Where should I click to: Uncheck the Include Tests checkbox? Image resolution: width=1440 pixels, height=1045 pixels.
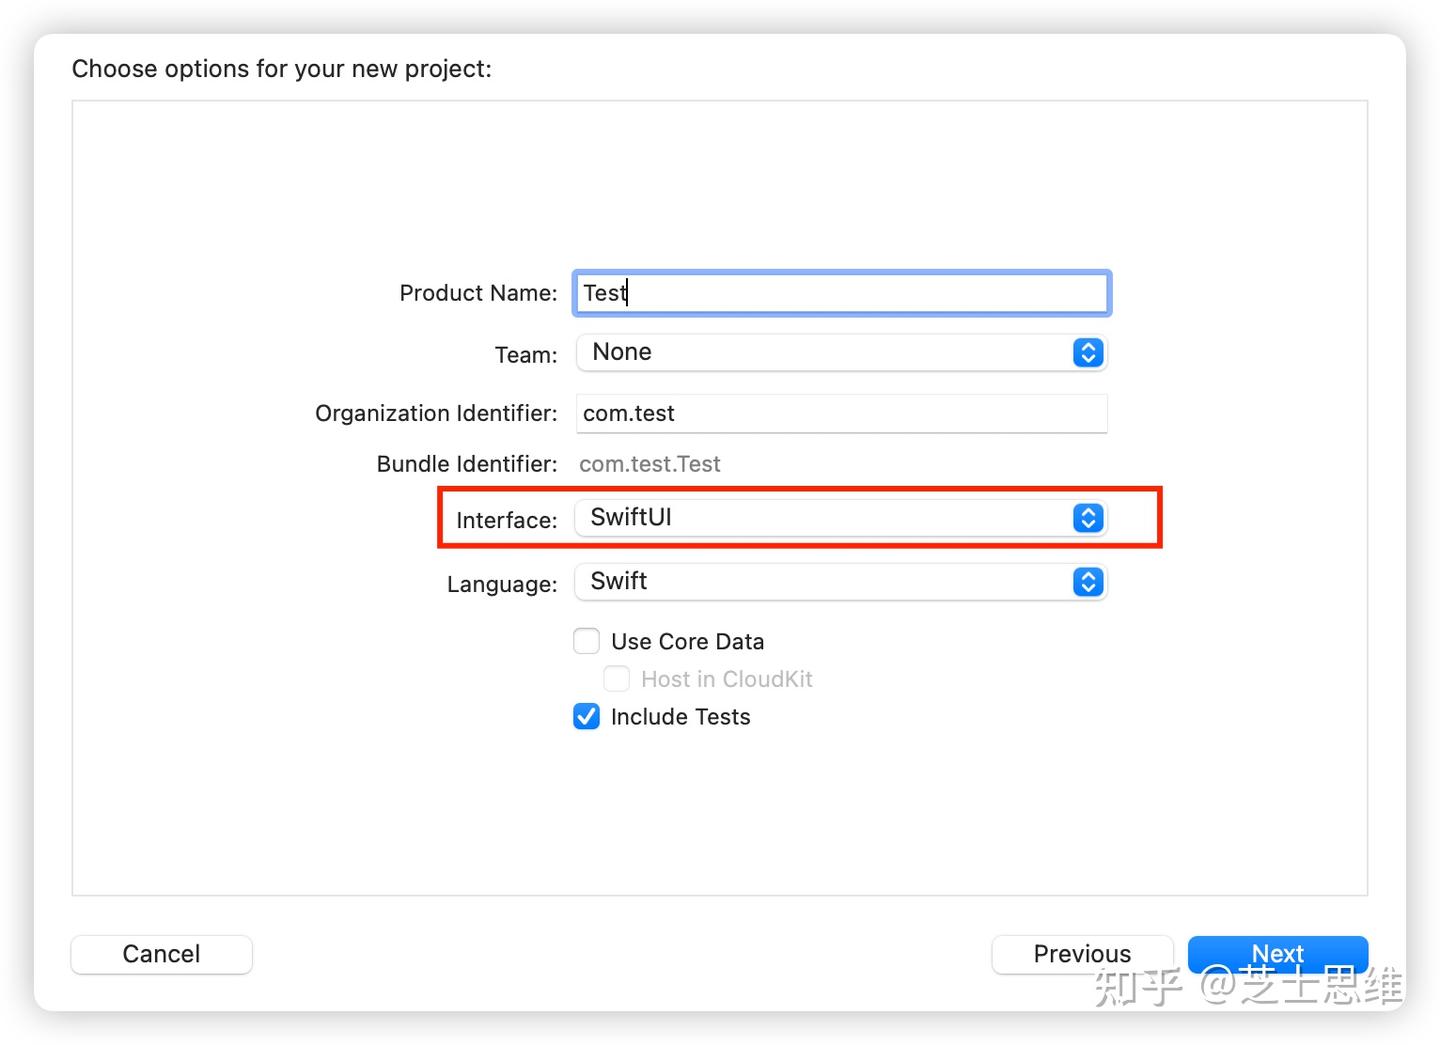(x=586, y=716)
